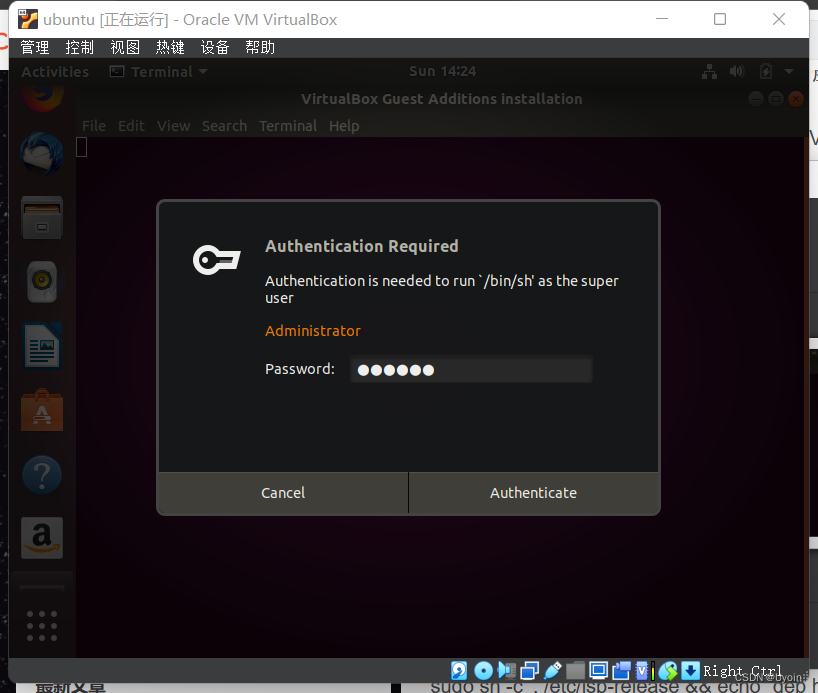
Task: Open the terminal Terminal menu
Action: (x=288, y=126)
